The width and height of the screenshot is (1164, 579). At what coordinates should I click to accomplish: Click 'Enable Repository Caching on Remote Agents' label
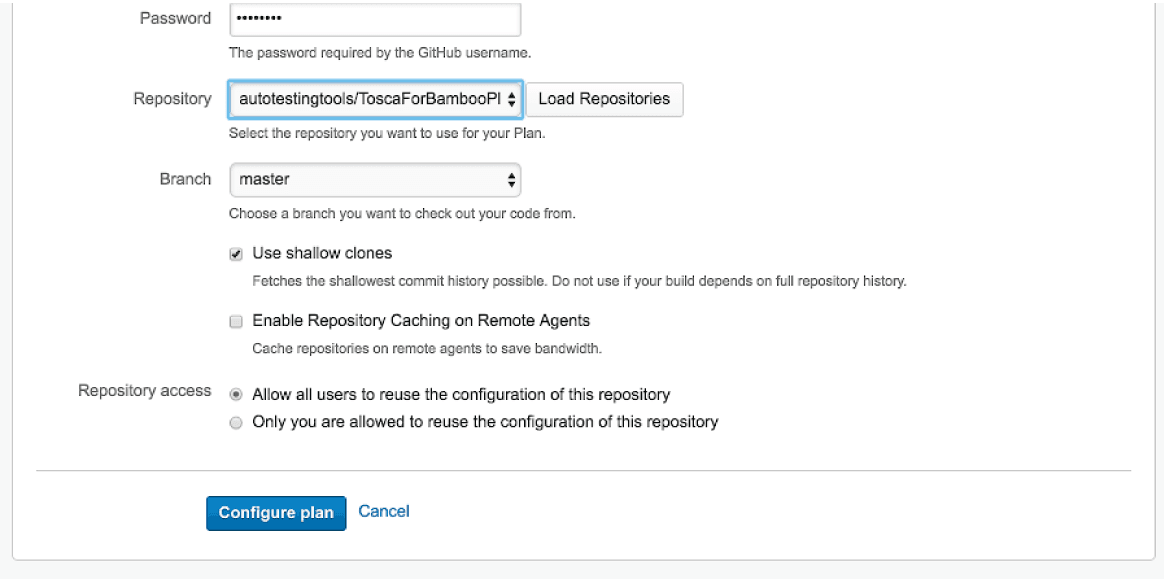pos(421,321)
